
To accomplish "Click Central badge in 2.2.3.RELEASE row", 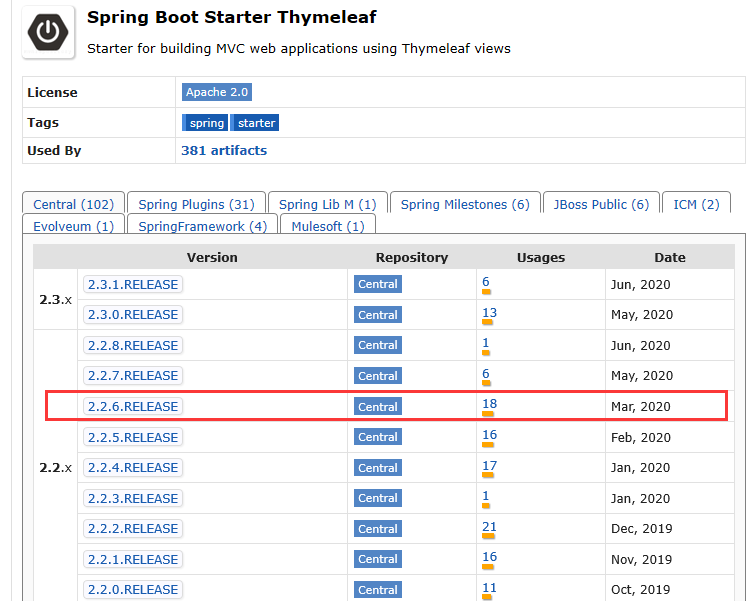I will coord(378,498).
